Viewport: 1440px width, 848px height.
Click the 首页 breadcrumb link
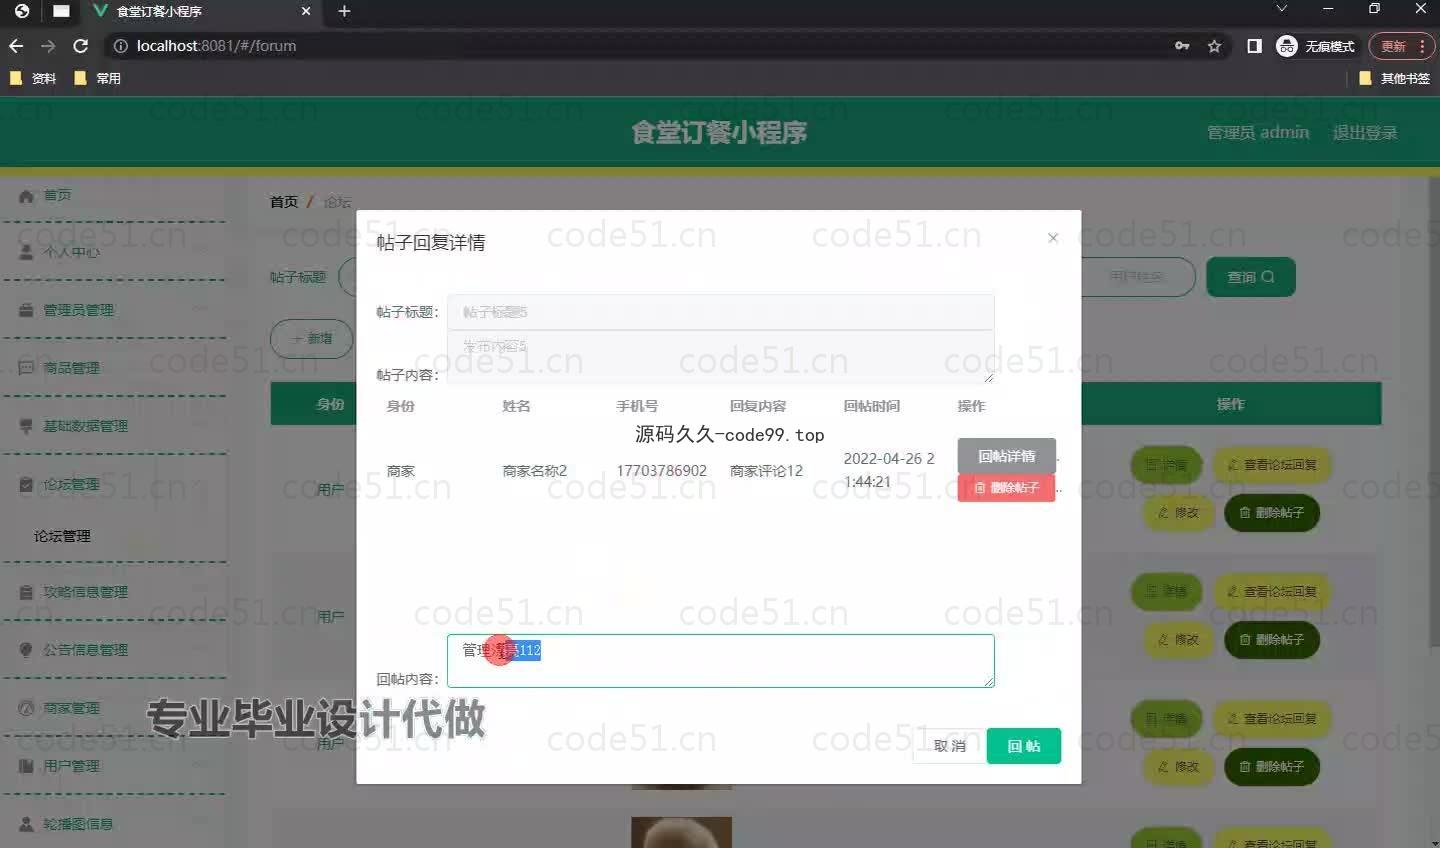pyautogui.click(x=284, y=202)
